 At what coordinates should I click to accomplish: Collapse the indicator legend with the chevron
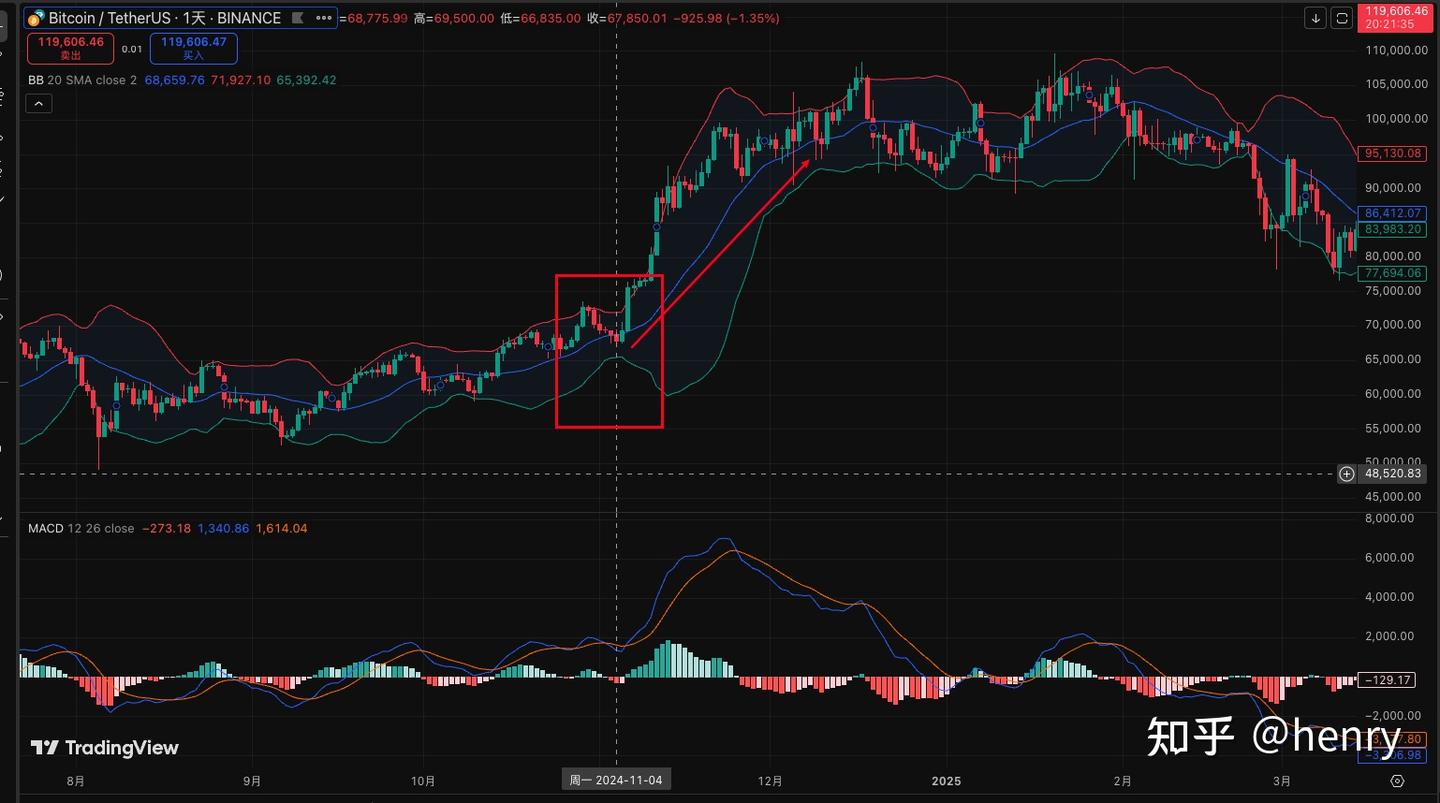pos(39,103)
